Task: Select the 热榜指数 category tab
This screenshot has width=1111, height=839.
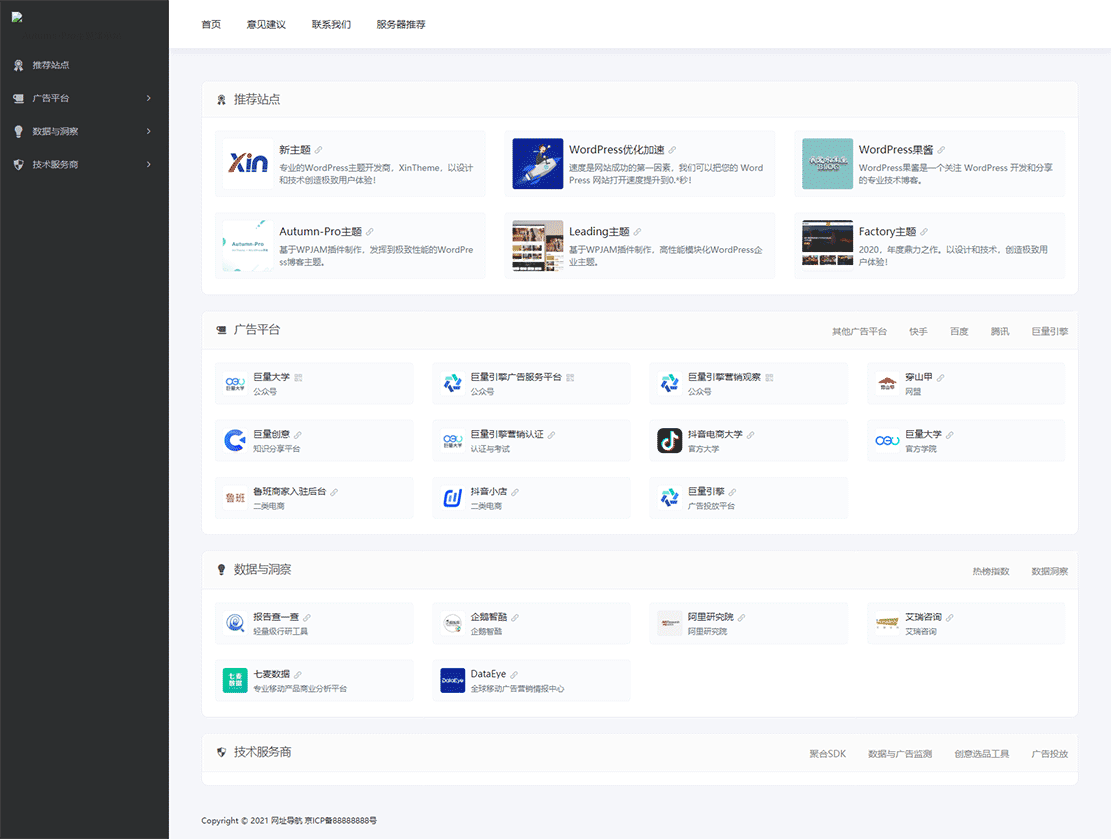Action: click(990, 571)
